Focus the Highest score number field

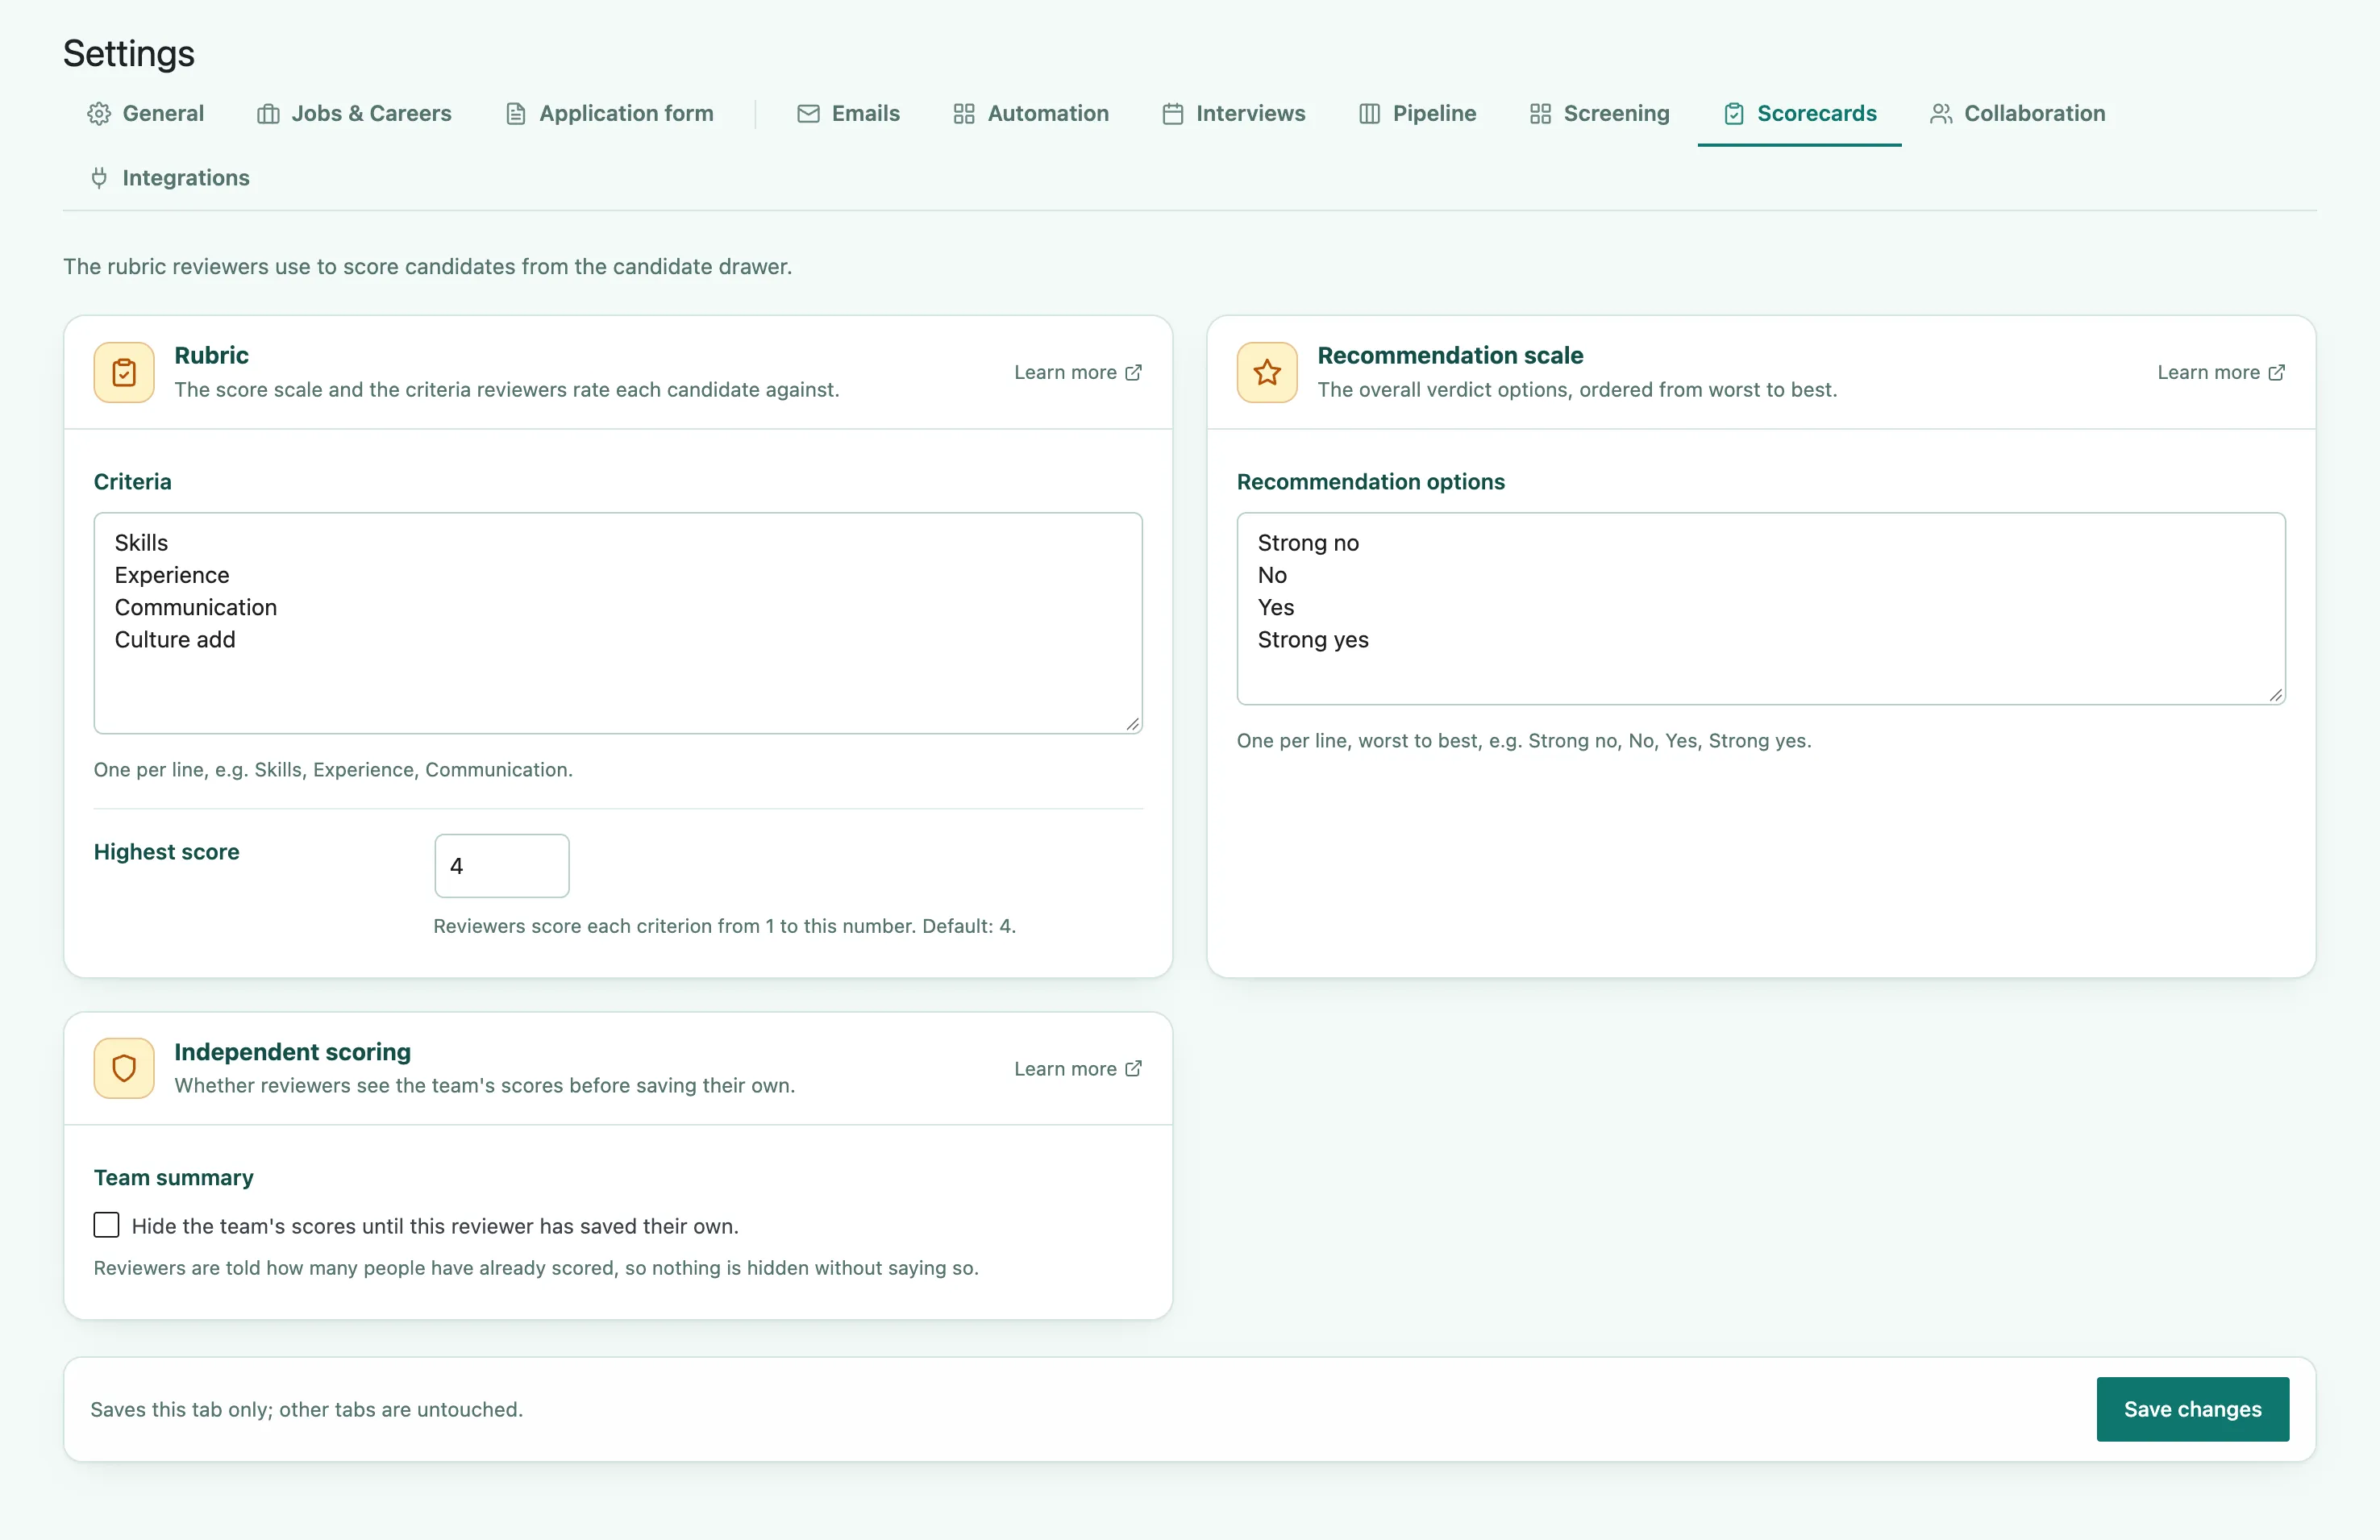[x=502, y=866]
